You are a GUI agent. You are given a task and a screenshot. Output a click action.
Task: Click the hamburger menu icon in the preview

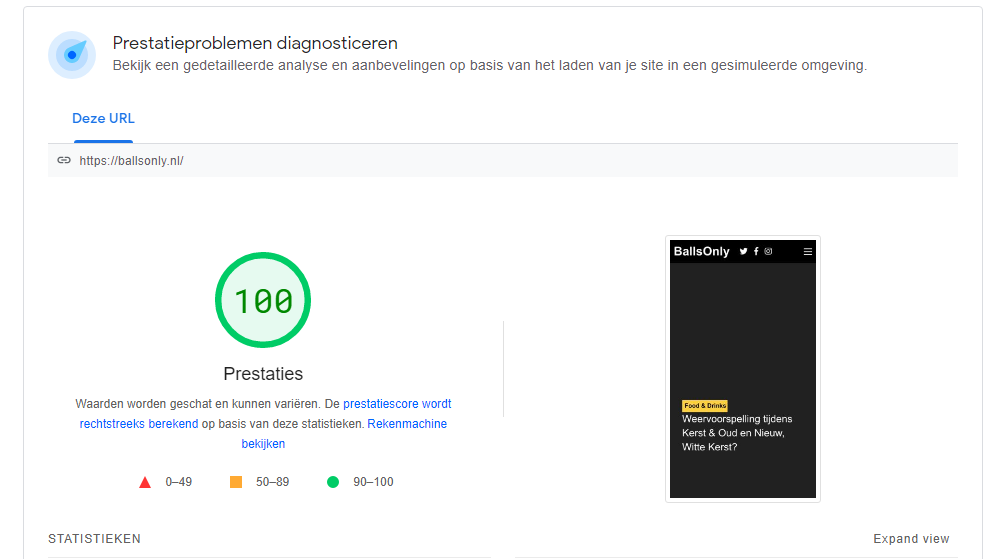click(x=807, y=252)
